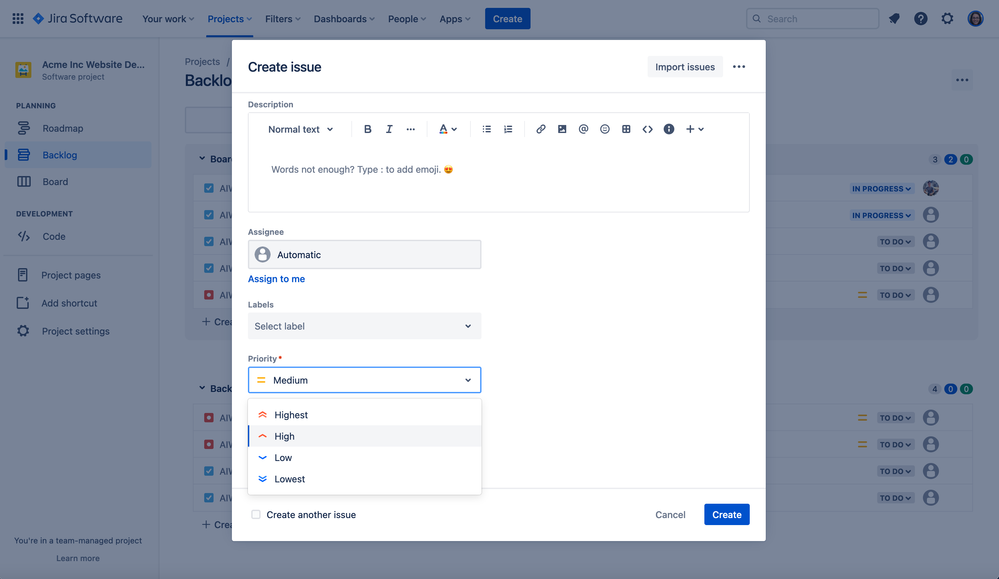Click the blue Create button in top navigation
This screenshot has height=579, width=999.
(507, 19)
